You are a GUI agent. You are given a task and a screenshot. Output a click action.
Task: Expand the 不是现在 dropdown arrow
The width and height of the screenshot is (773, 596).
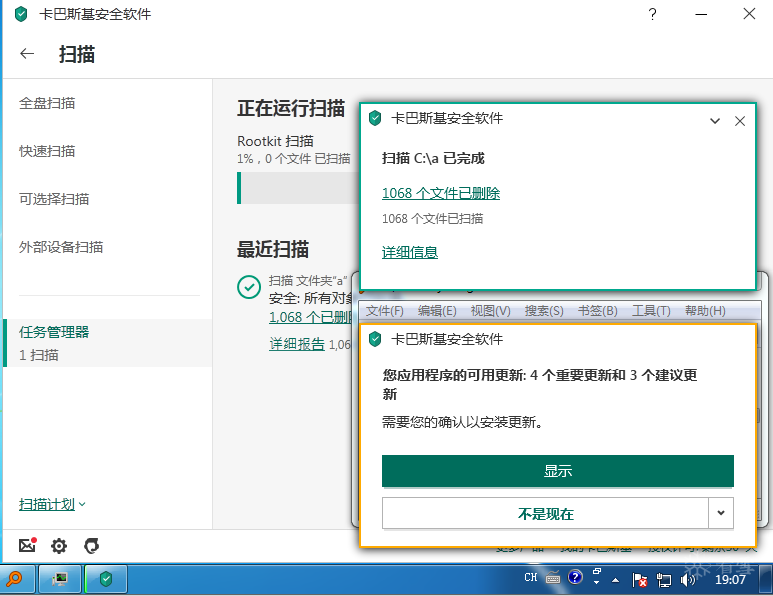(x=721, y=513)
